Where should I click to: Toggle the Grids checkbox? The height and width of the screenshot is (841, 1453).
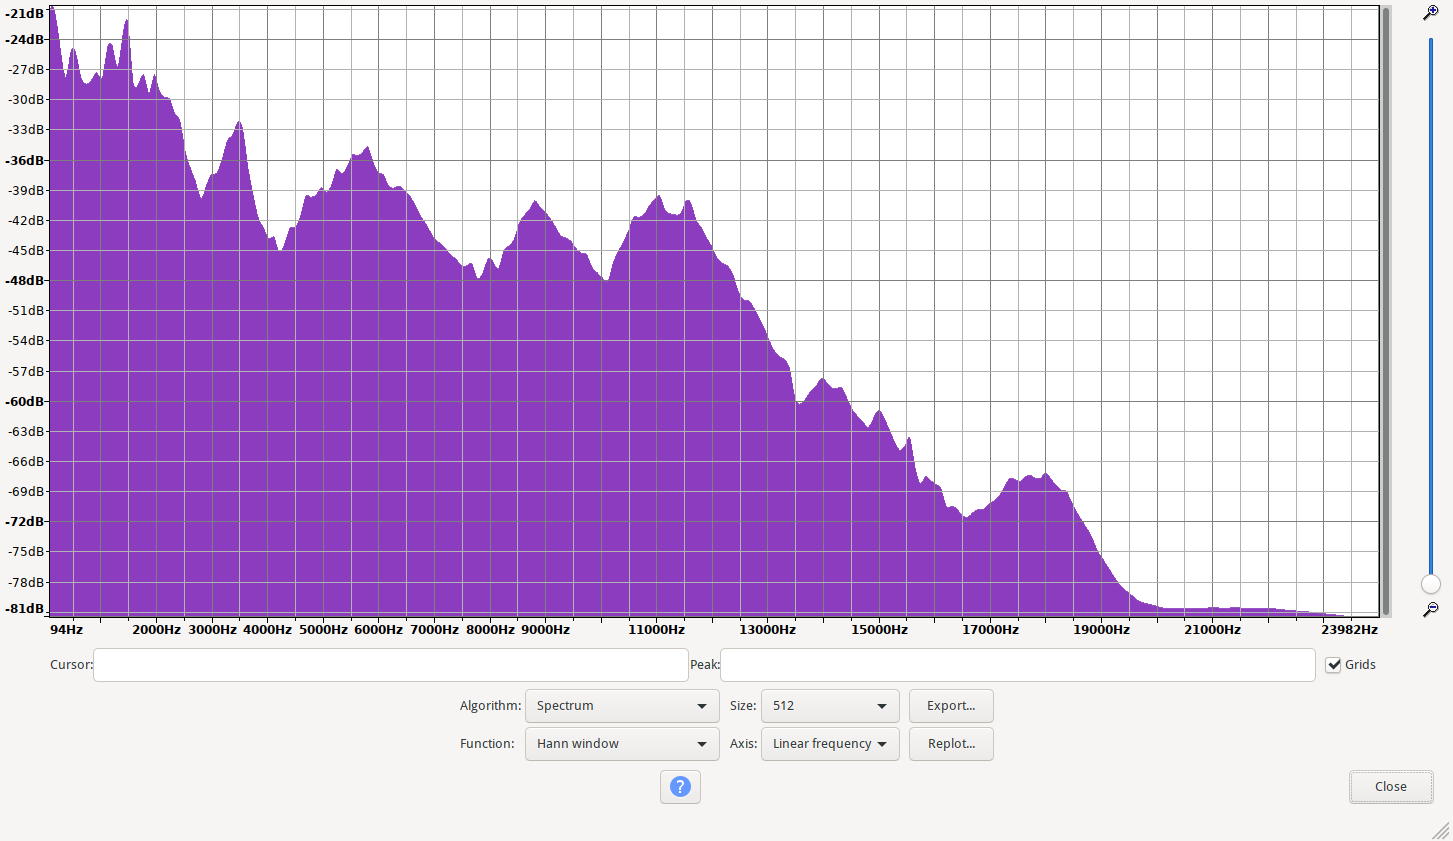coord(1333,665)
